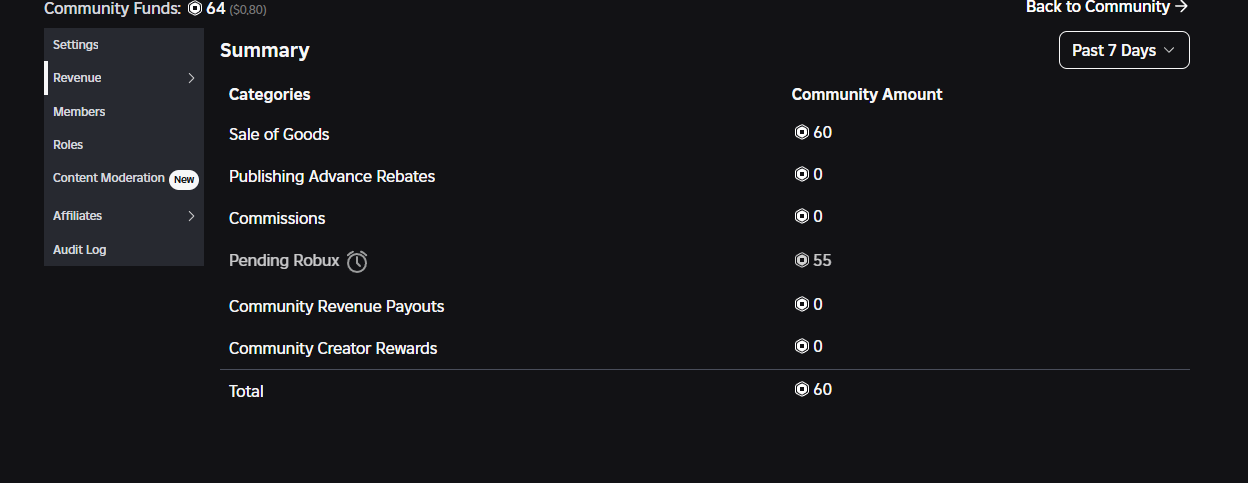Click the Robux icon in Sale of Goods row

coord(801,132)
